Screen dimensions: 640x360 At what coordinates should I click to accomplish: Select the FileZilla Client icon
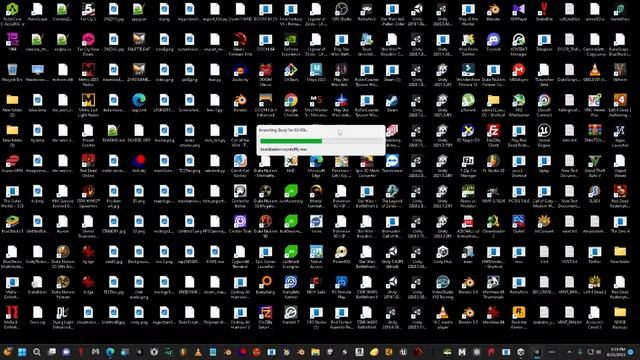click(493, 133)
